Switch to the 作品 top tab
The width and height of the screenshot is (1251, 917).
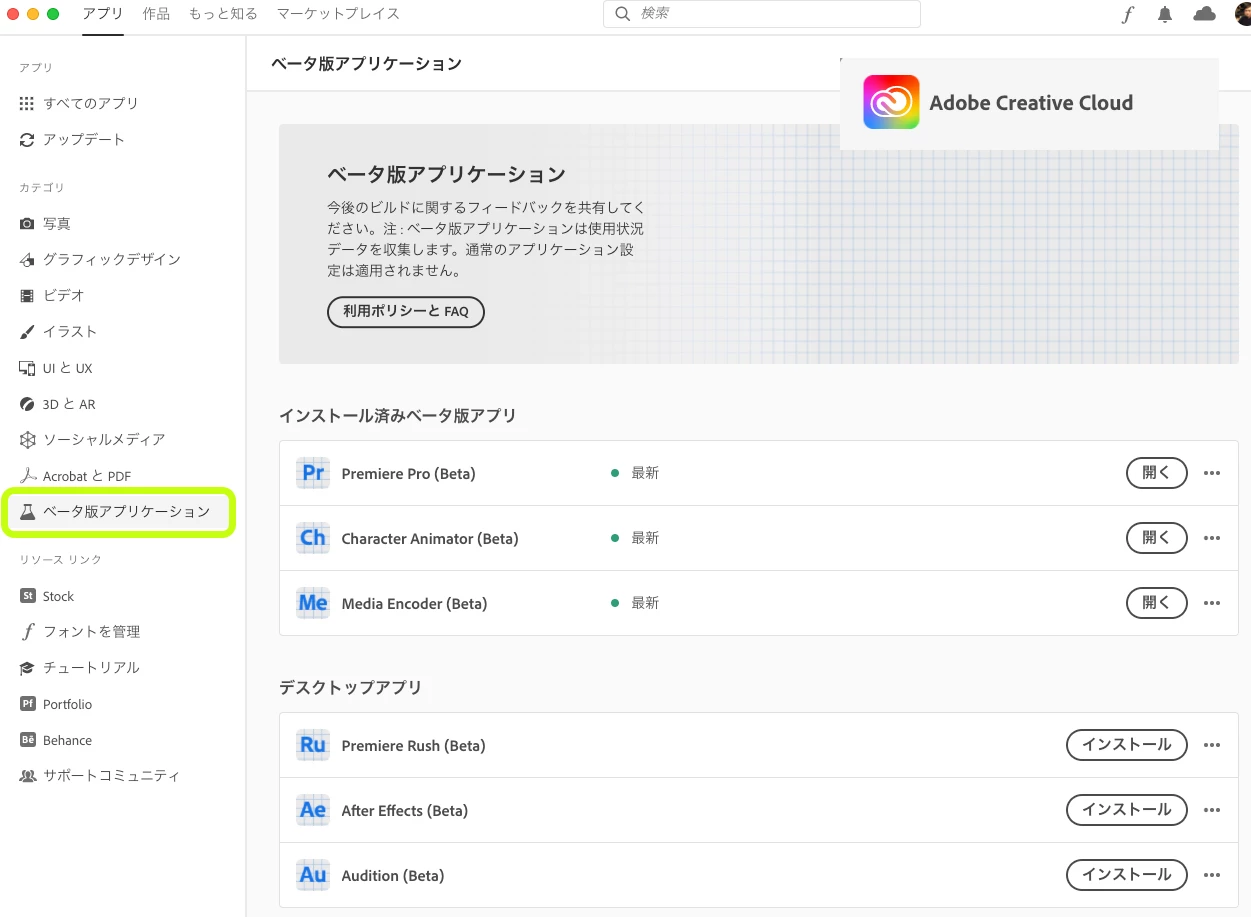click(x=156, y=14)
